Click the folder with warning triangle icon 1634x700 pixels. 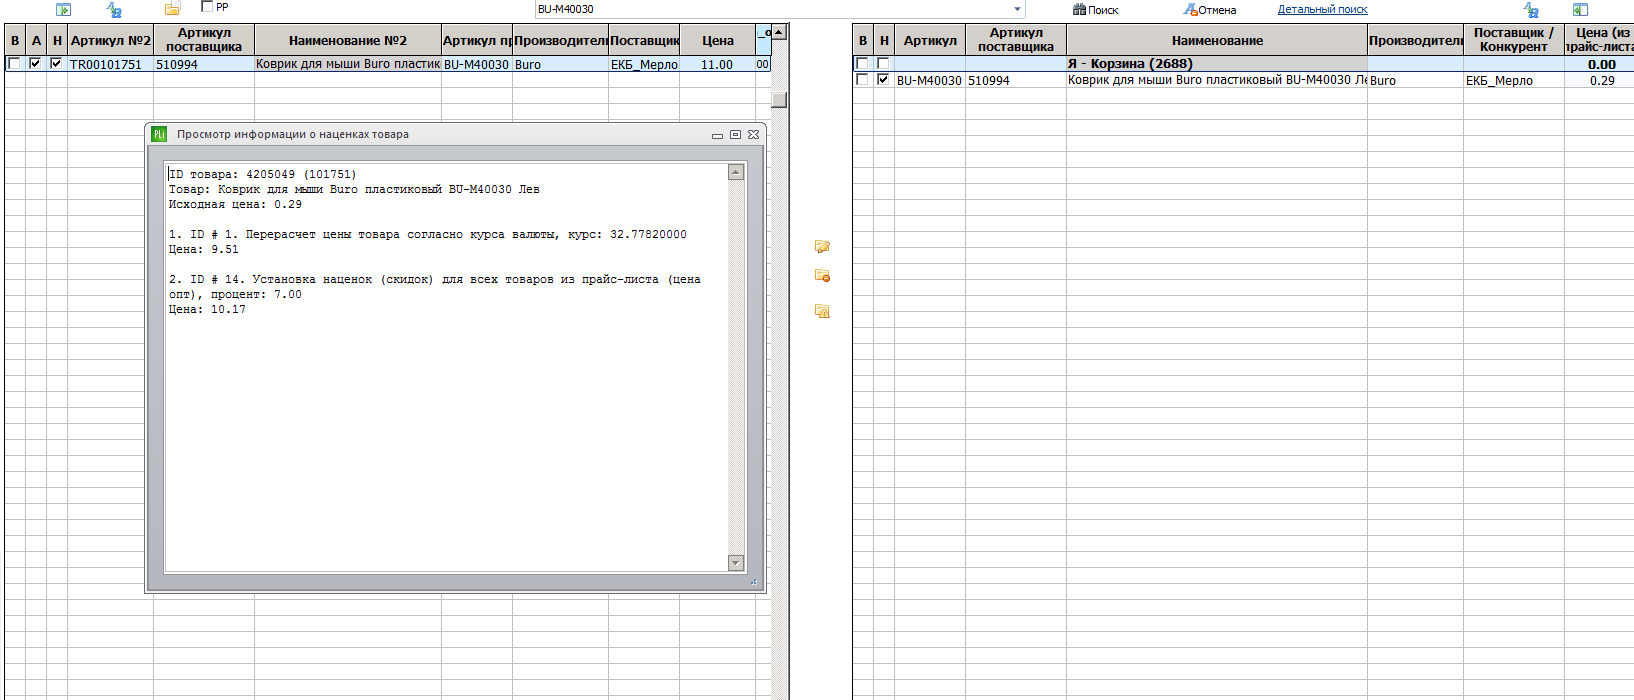[822, 311]
